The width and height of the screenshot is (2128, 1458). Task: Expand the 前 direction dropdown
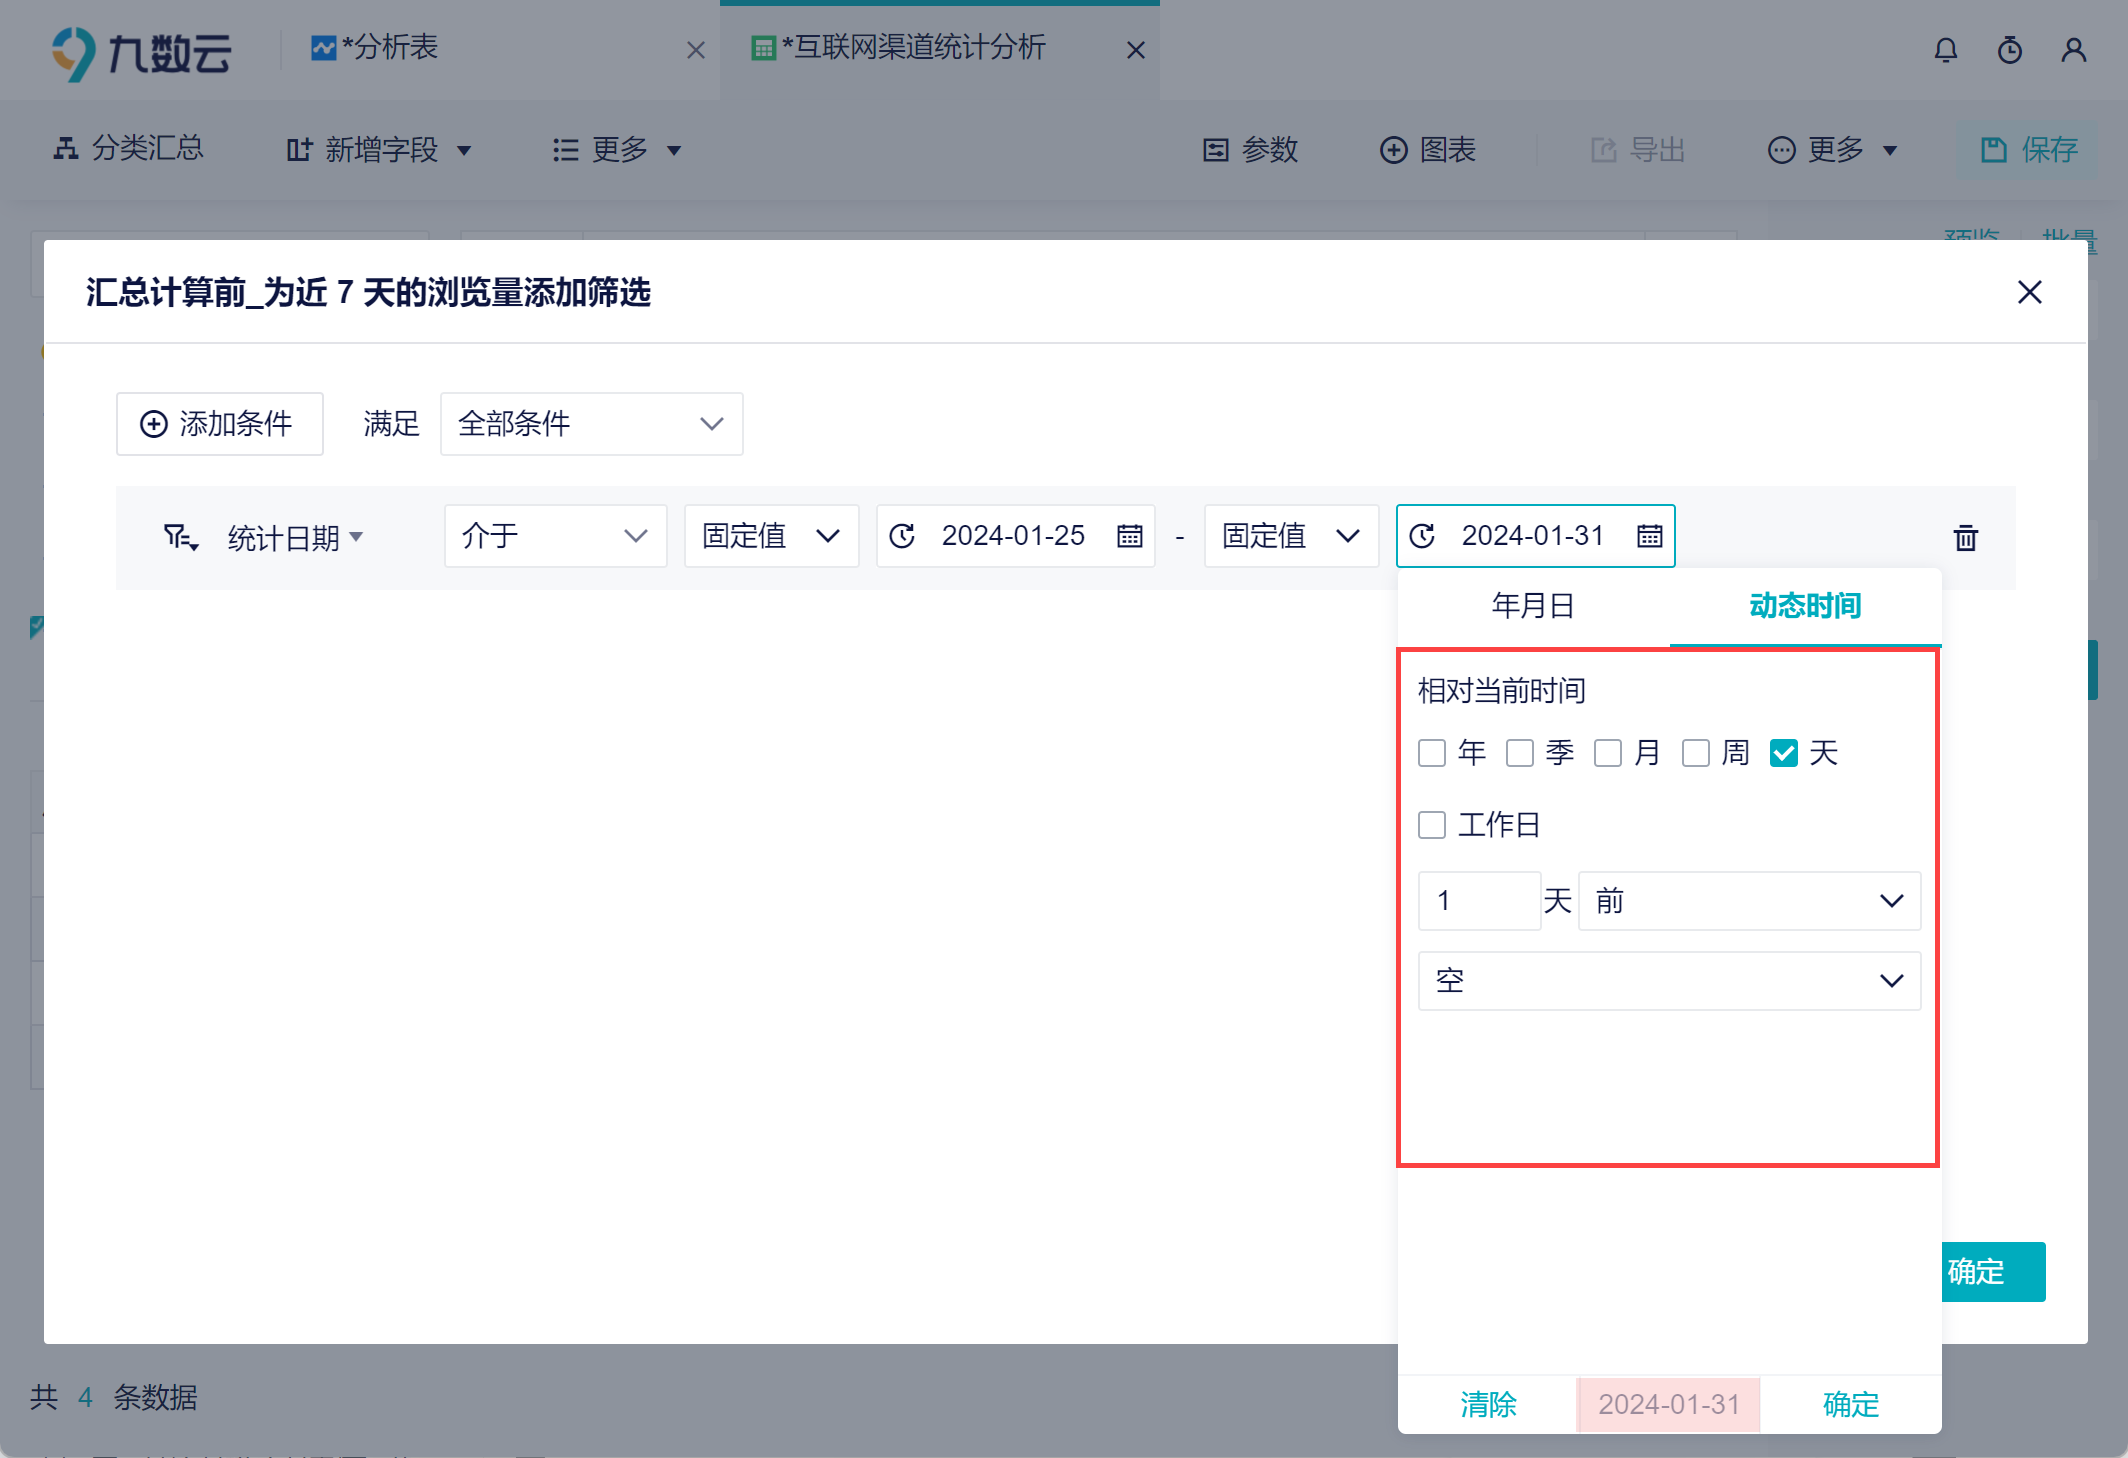click(x=1748, y=901)
